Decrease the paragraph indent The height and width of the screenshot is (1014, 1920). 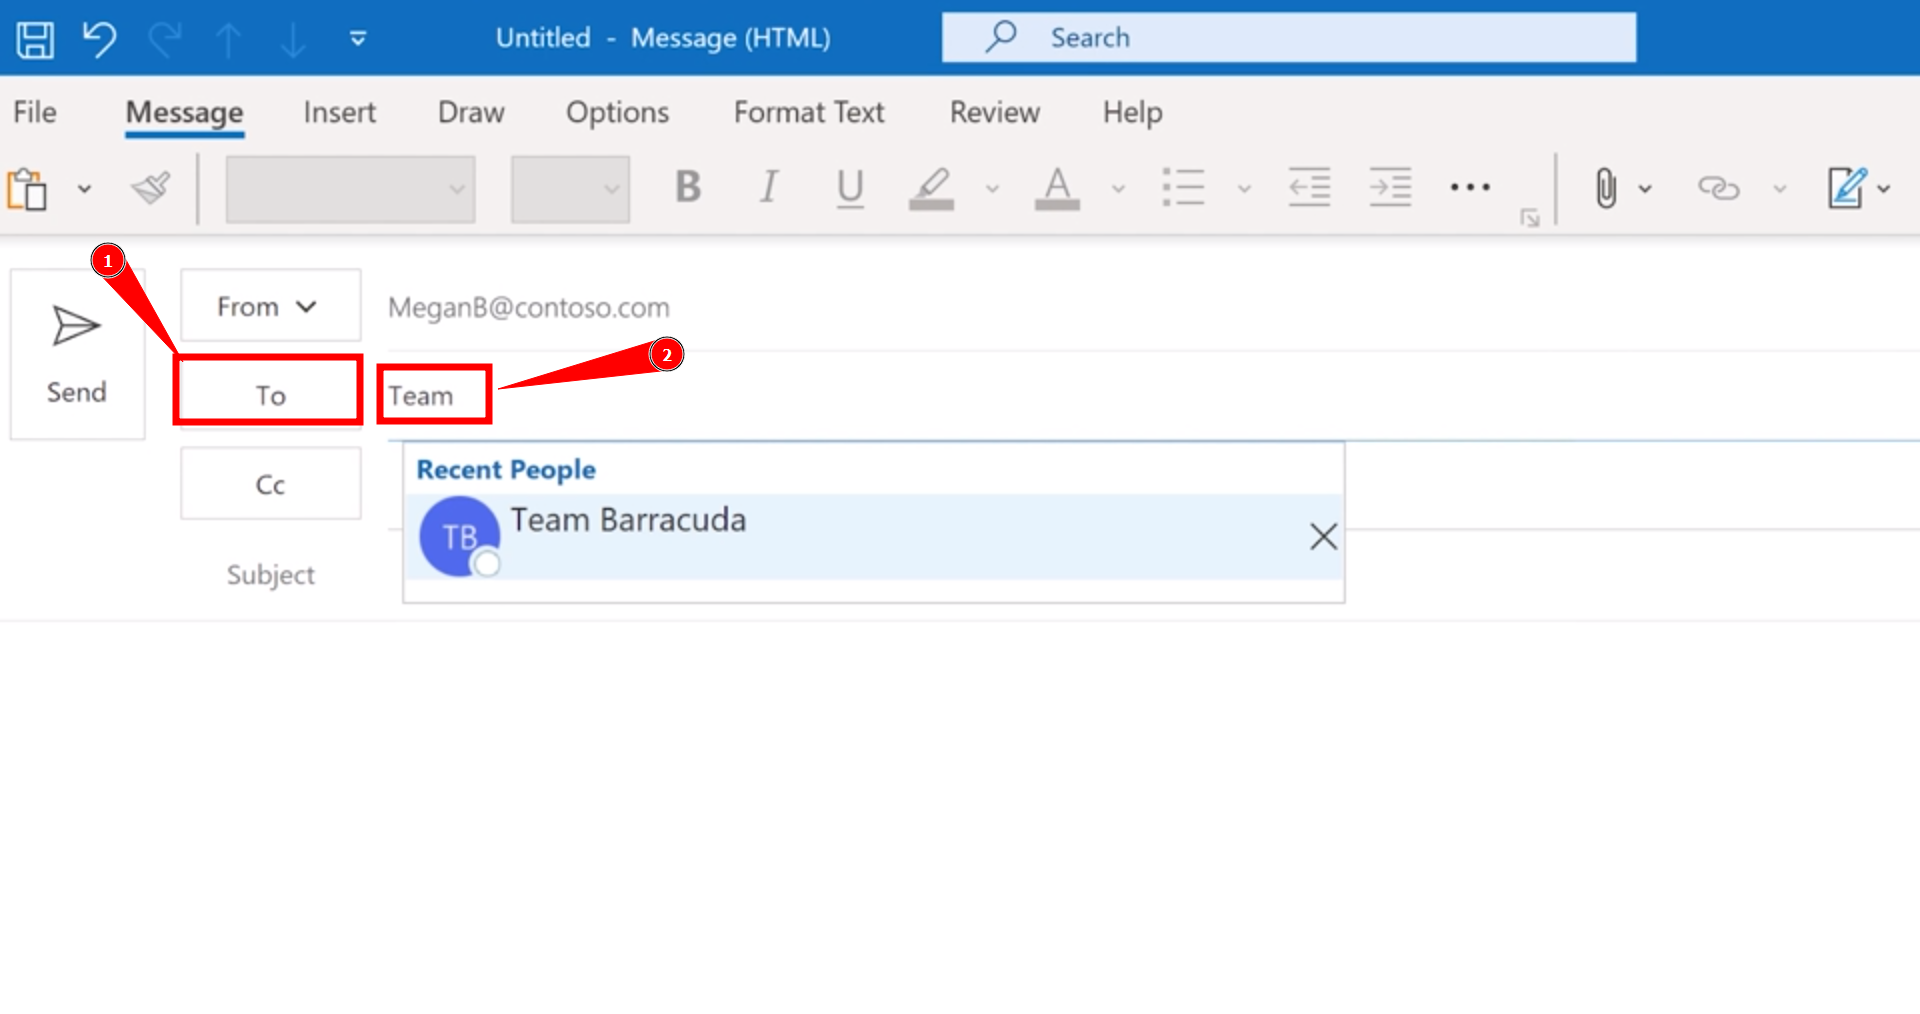[x=1309, y=187]
